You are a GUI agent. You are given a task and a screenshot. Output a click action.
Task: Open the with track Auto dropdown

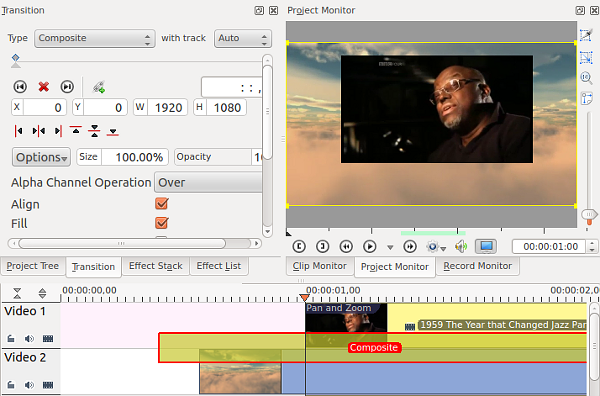243,38
